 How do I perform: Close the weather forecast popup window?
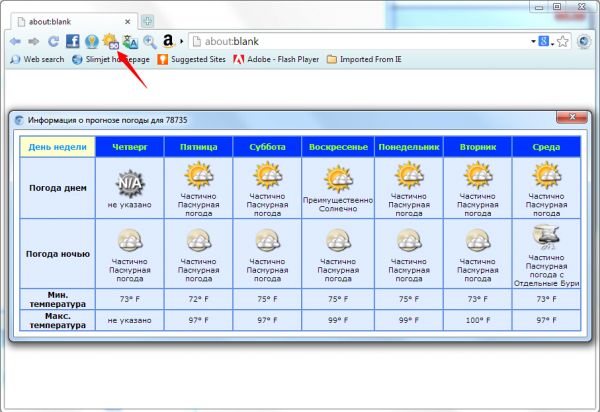570,118
